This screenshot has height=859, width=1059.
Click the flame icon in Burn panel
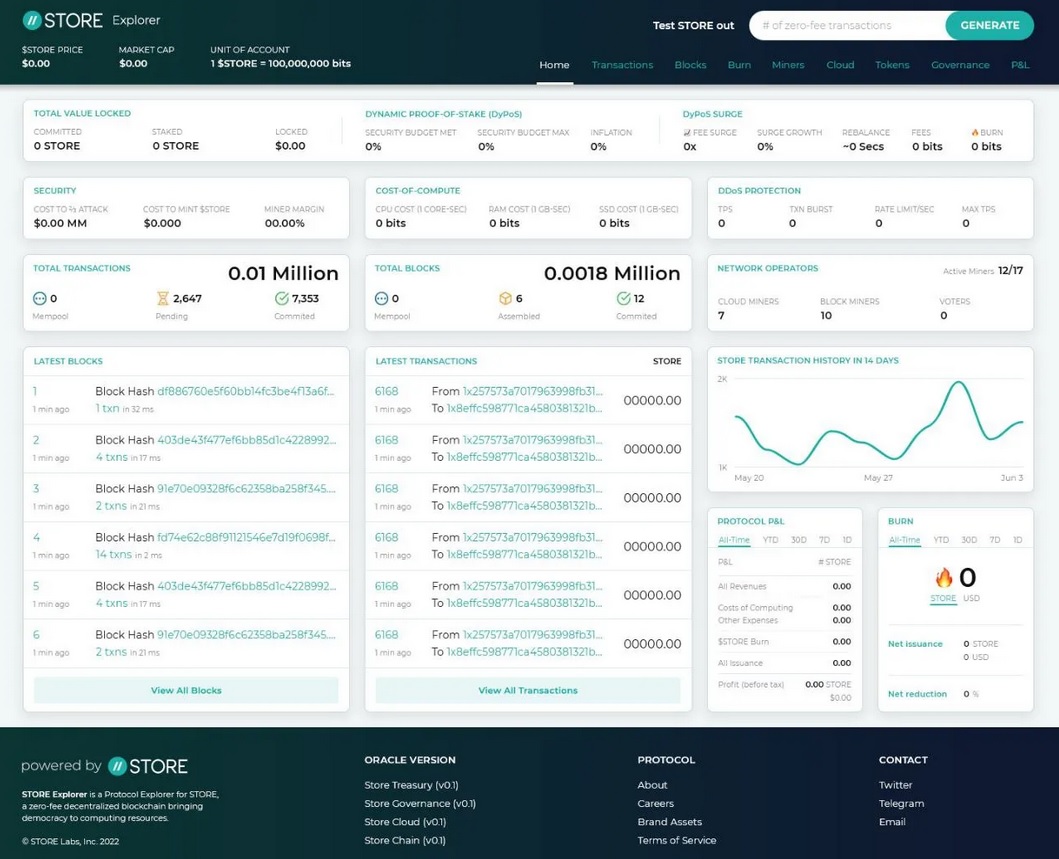tap(944, 577)
